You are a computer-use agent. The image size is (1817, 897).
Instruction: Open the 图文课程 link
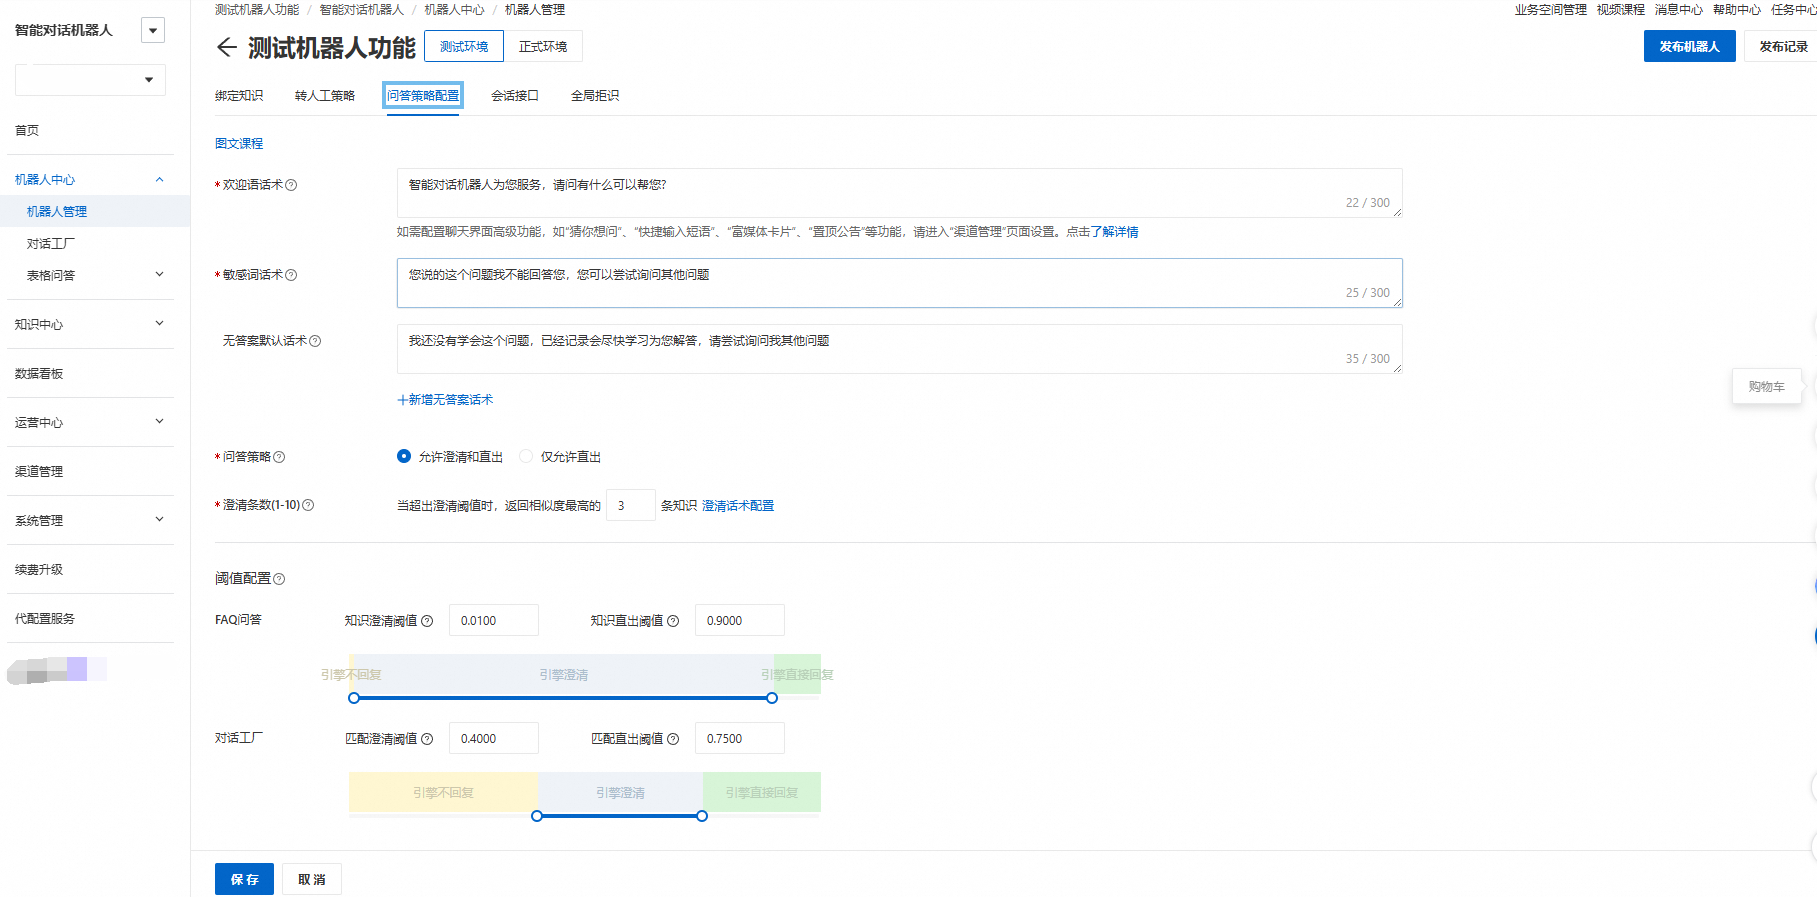point(239,144)
